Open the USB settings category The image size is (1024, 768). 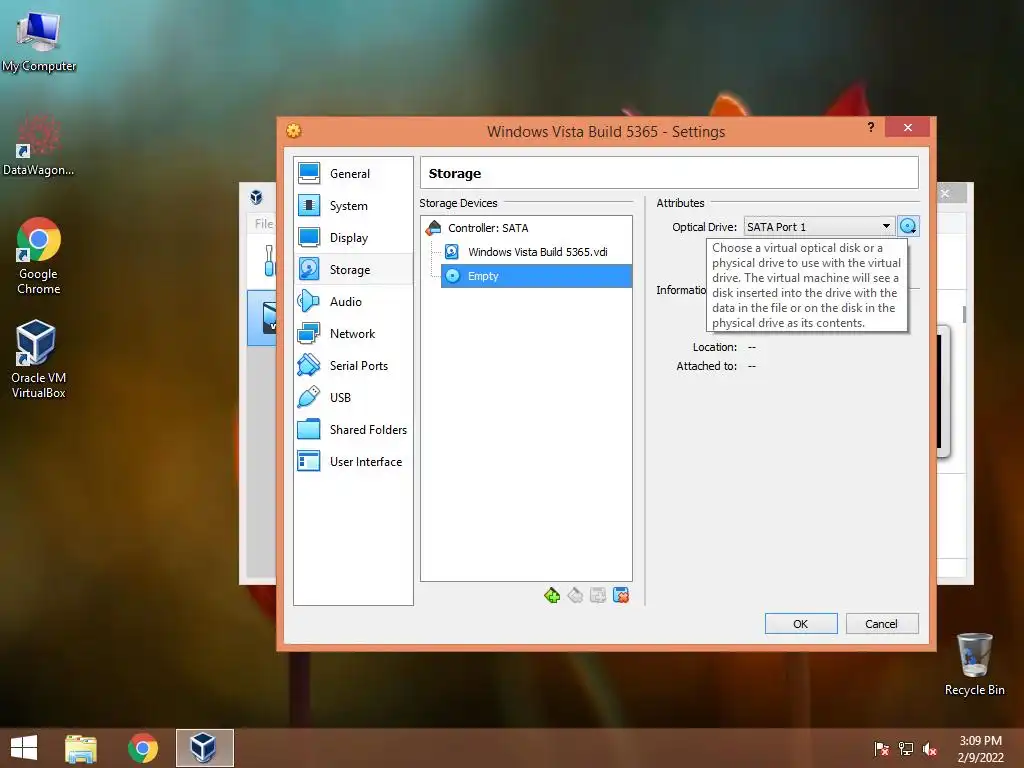[x=353, y=398]
